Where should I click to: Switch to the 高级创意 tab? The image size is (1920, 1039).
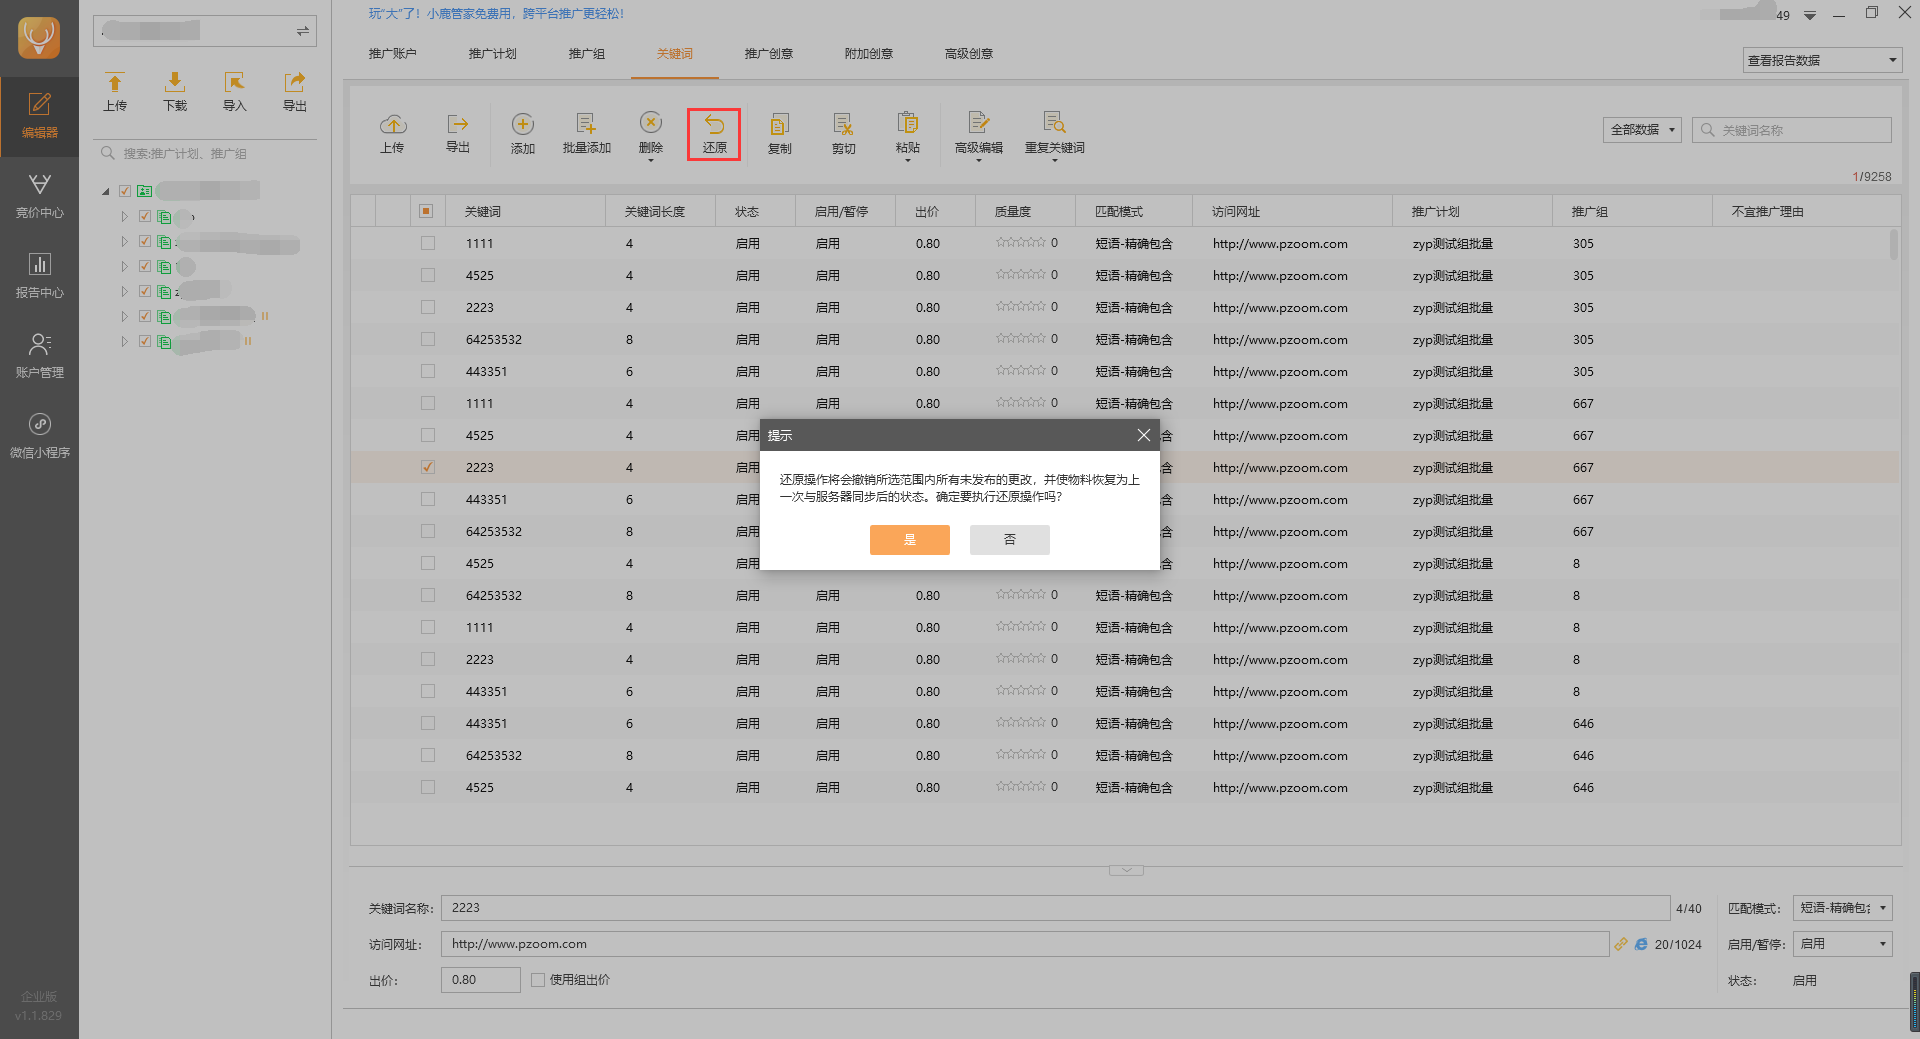point(968,54)
